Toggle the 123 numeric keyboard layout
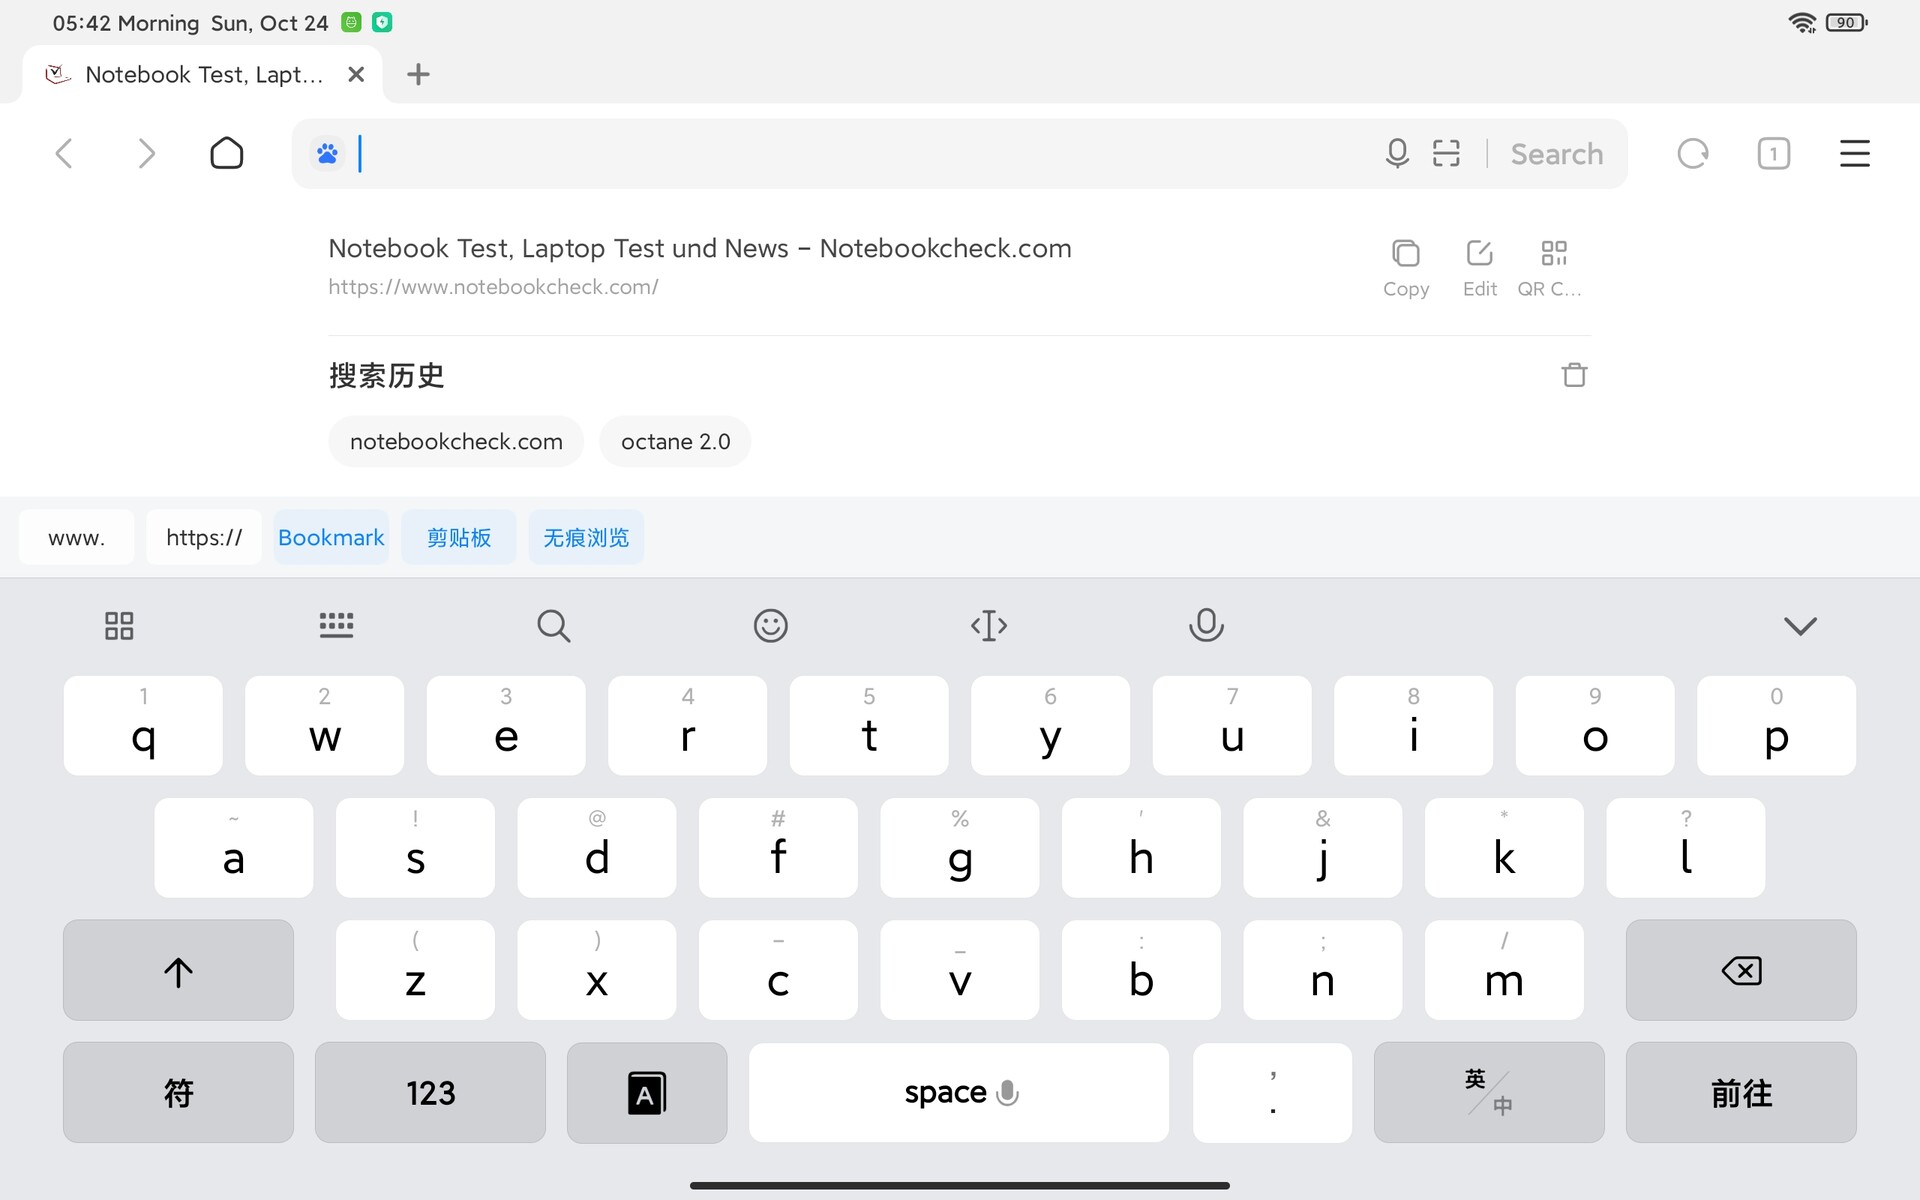The height and width of the screenshot is (1200, 1920). (430, 1092)
